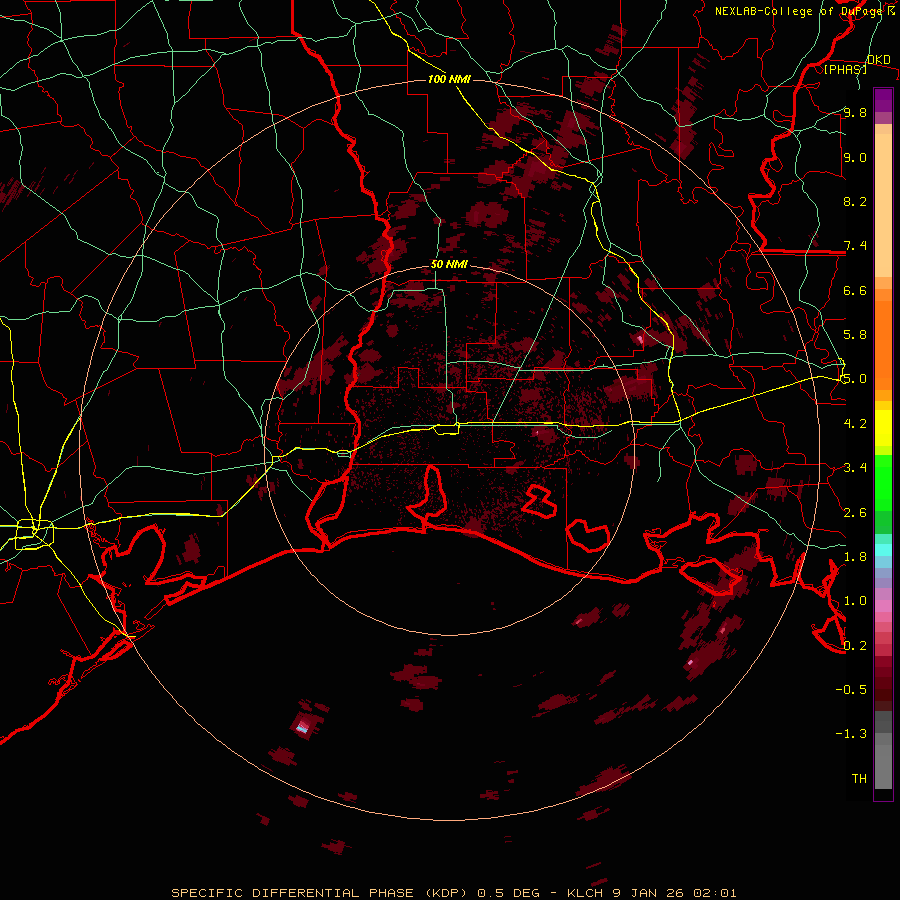Screen dimensions: 900x900
Task: Click the -0.5 scale value label
Action: pos(851,690)
